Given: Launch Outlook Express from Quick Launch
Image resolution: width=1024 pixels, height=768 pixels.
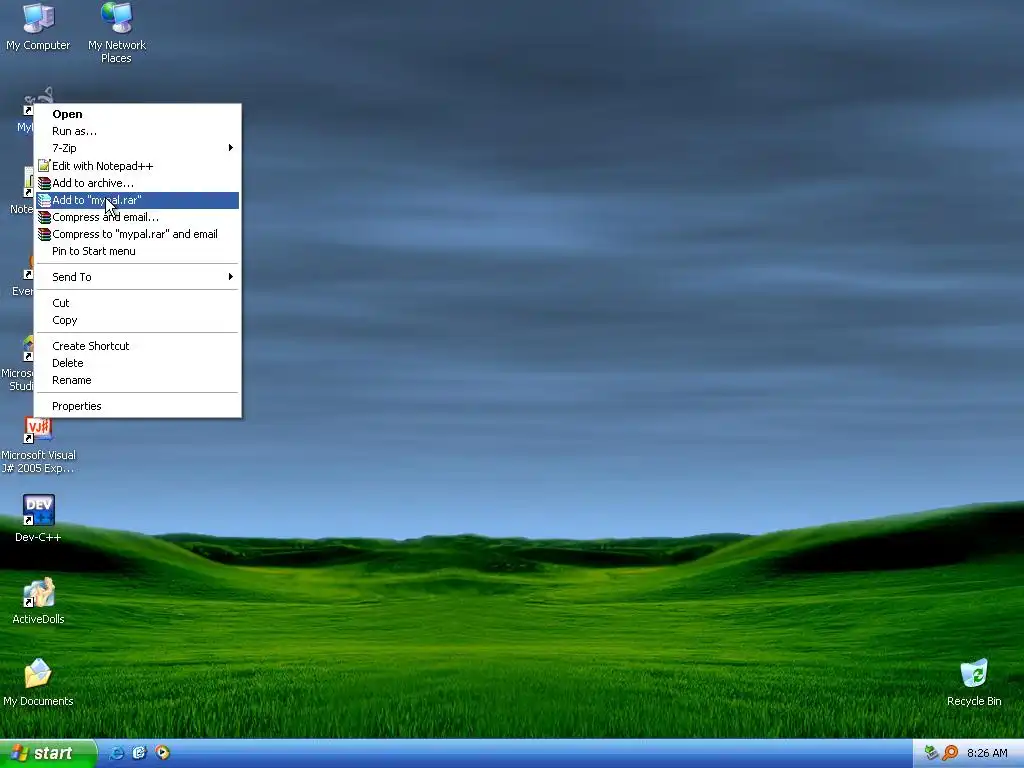Looking at the screenshot, I should point(139,753).
